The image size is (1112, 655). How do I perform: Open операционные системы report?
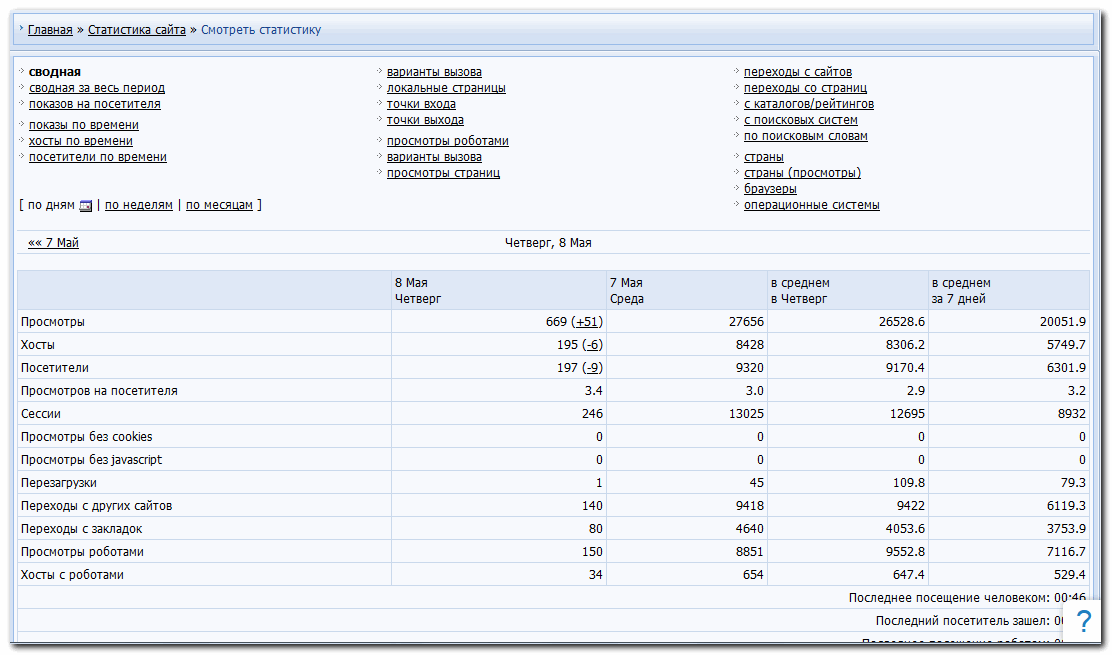(x=811, y=206)
